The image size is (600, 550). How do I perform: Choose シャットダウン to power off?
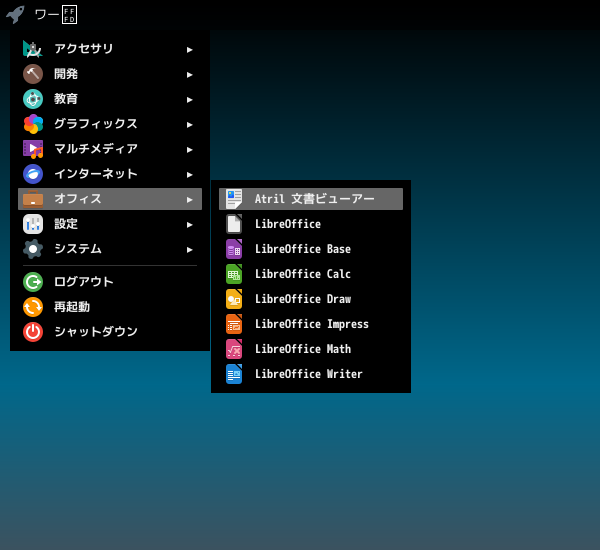[110, 332]
